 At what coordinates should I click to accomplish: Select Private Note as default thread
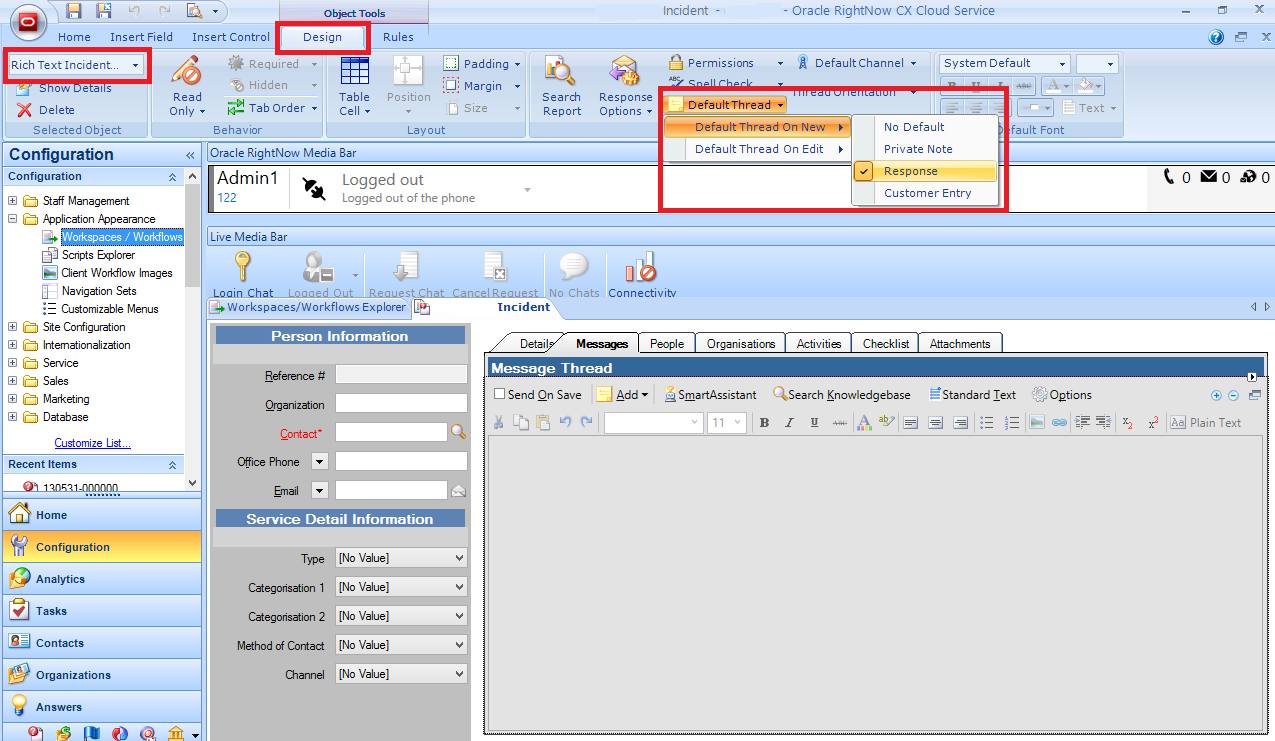click(918, 149)
